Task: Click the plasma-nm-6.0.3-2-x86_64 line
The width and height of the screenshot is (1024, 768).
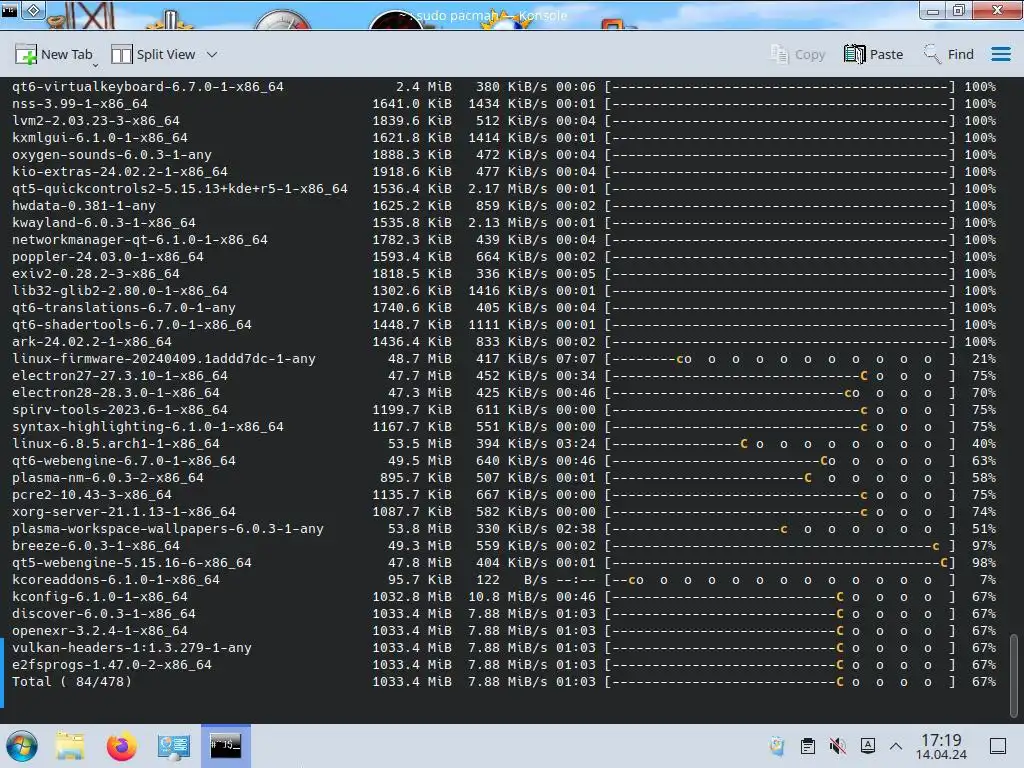Action: 504,477
